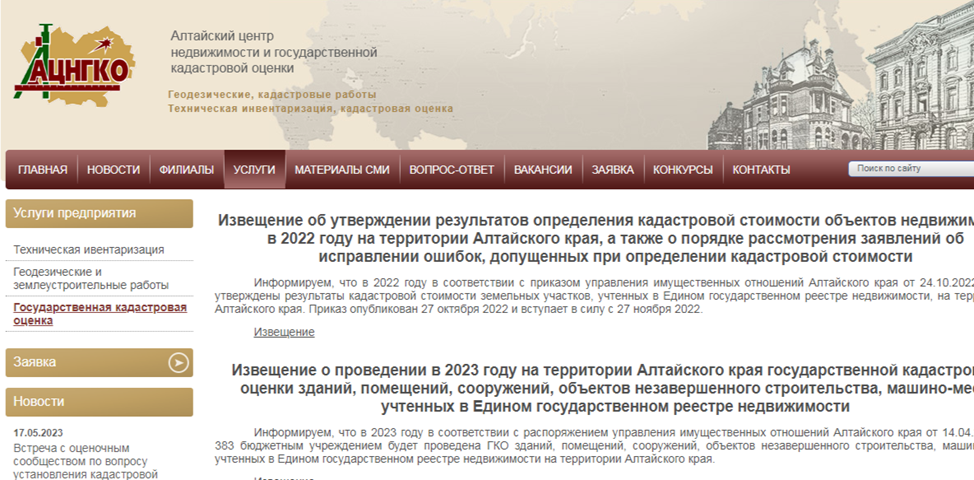Click ЗАЯВКА in the top navigation

[x=612, y=170]
